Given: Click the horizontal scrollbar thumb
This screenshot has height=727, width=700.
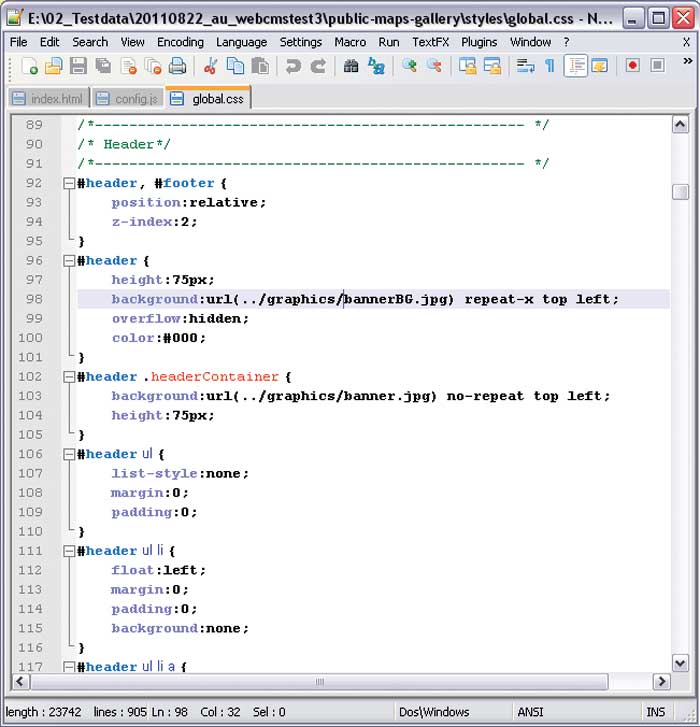Looking at the screenshot, I should pyautogui.click(x=319, y=682).
